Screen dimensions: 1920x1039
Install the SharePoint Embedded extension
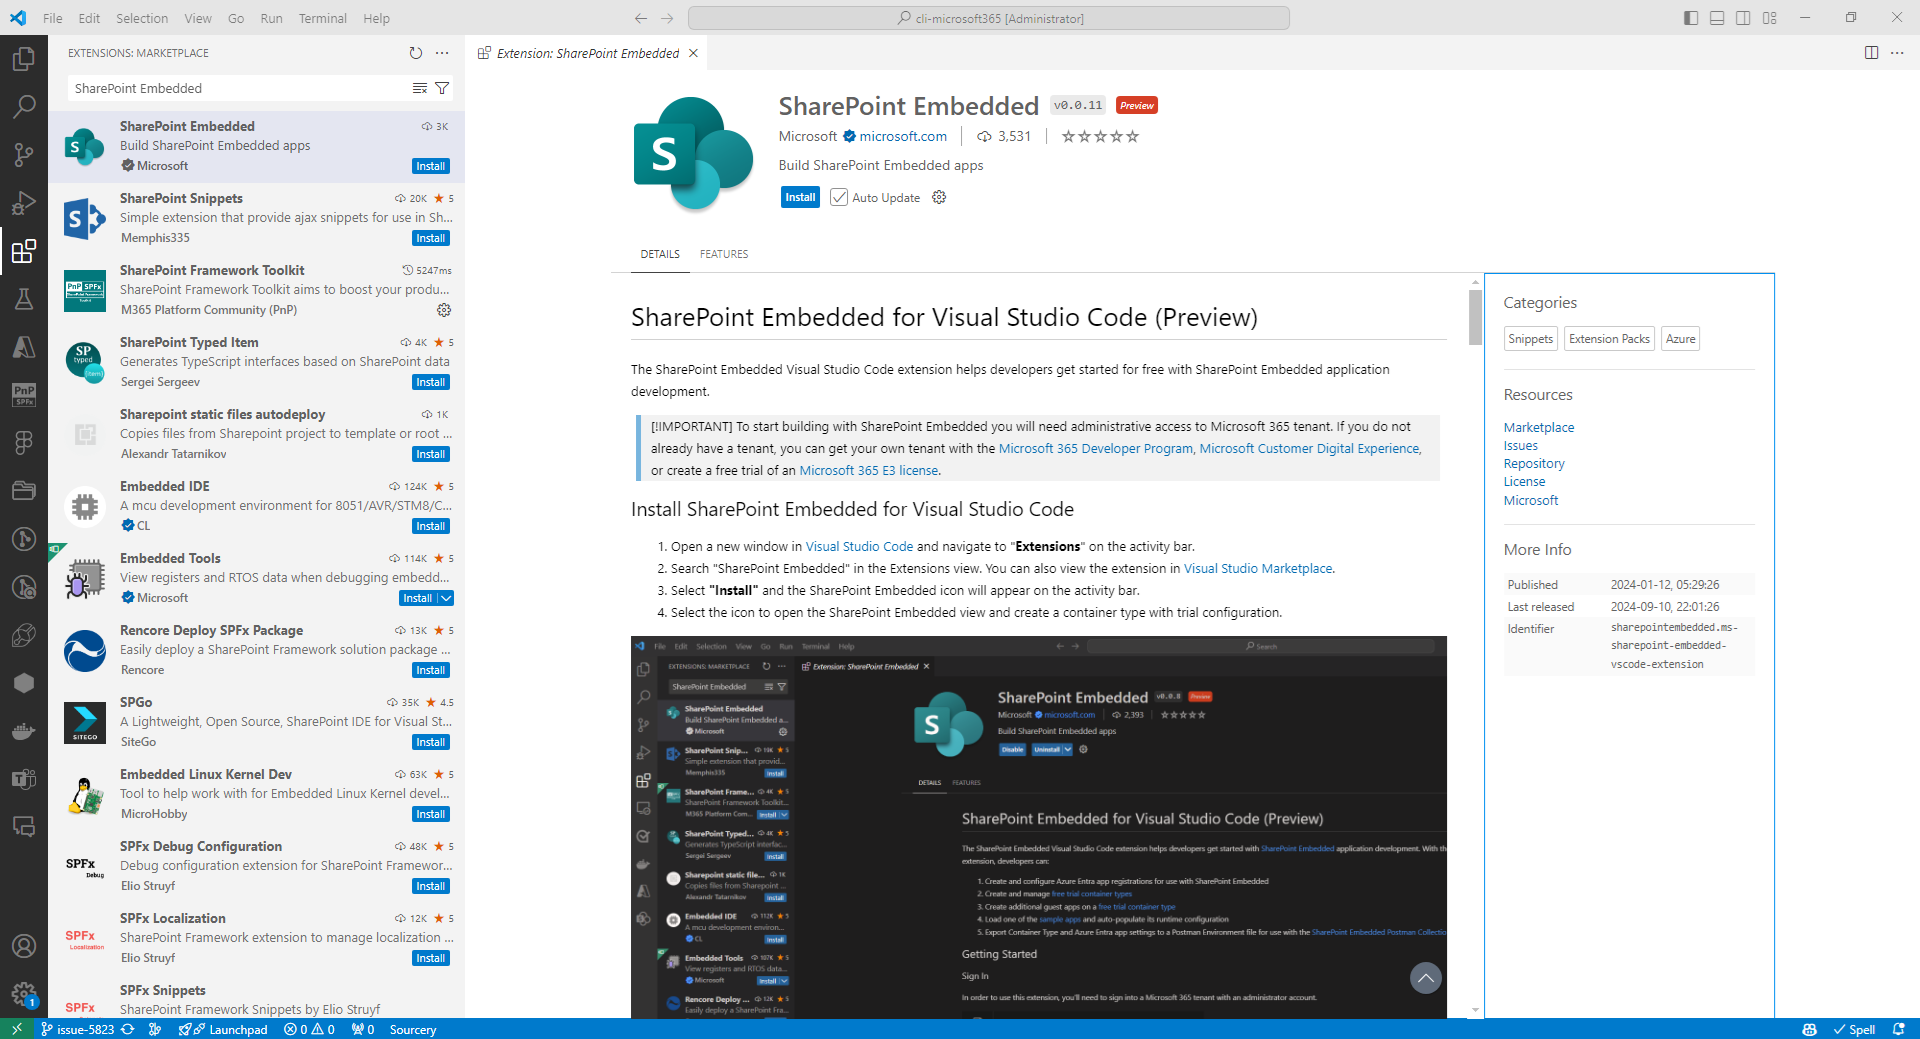(799, 197)
